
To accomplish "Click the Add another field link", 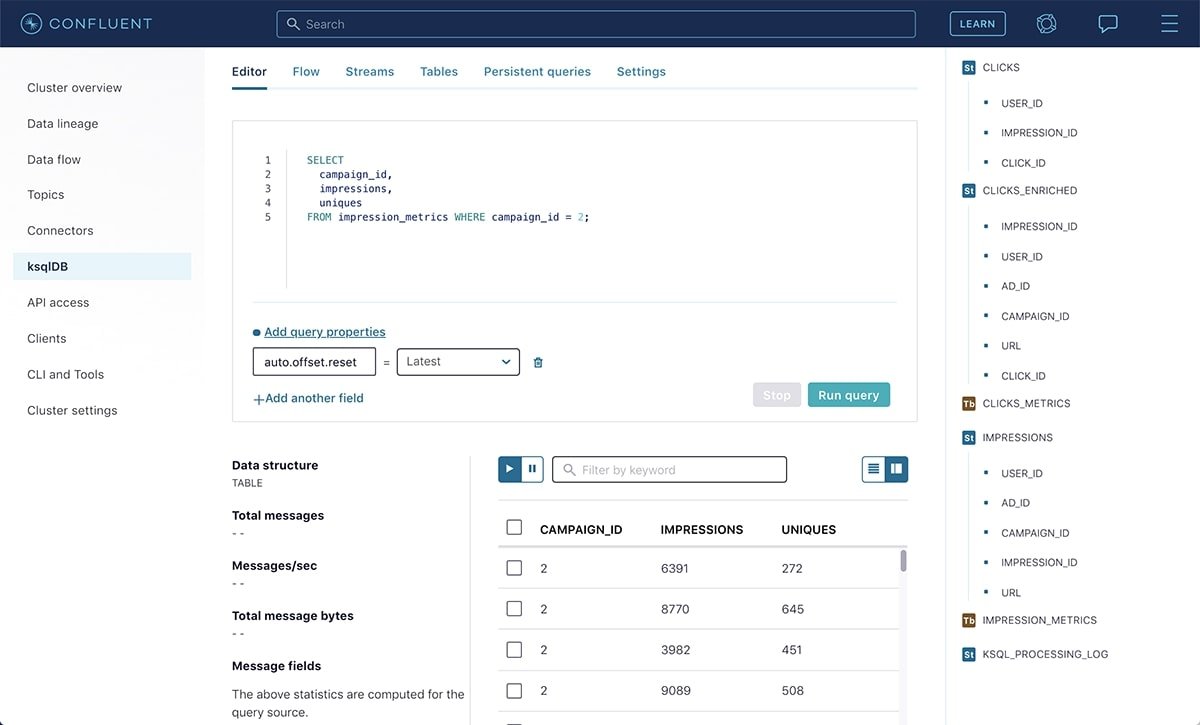I will [309, 397].
